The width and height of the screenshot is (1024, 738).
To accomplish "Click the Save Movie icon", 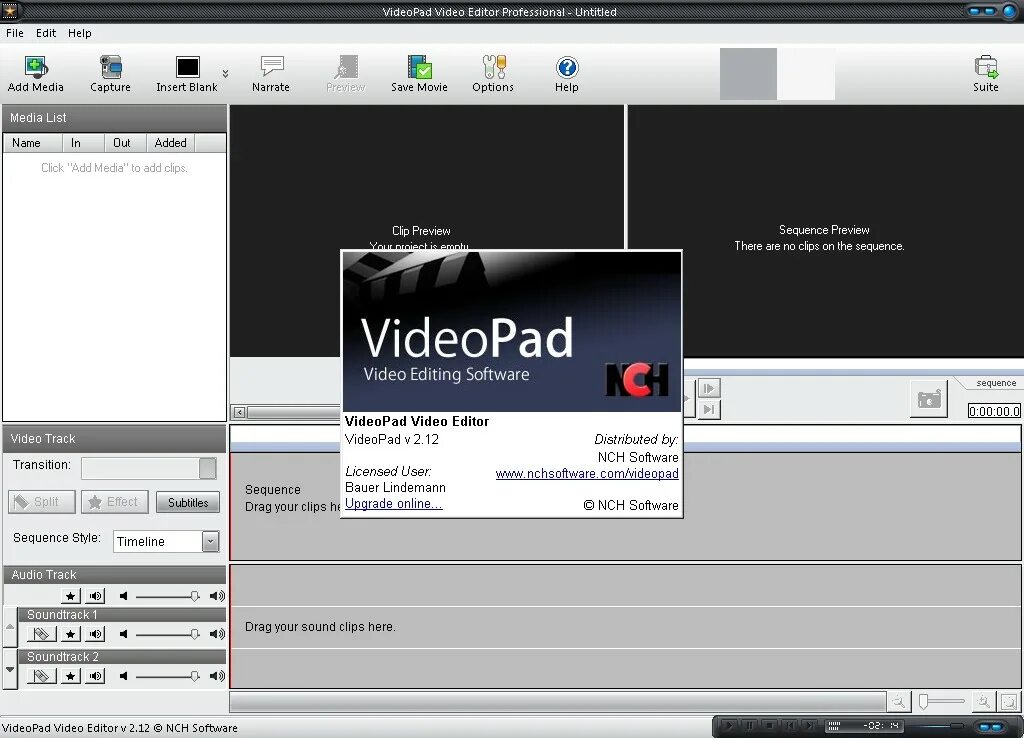I will coord(419,74).
